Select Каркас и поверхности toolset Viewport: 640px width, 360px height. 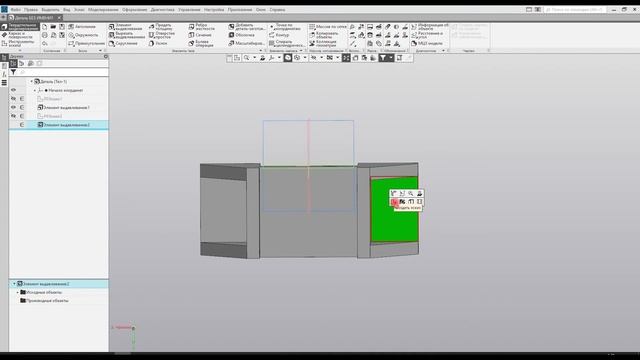point(20,35)
